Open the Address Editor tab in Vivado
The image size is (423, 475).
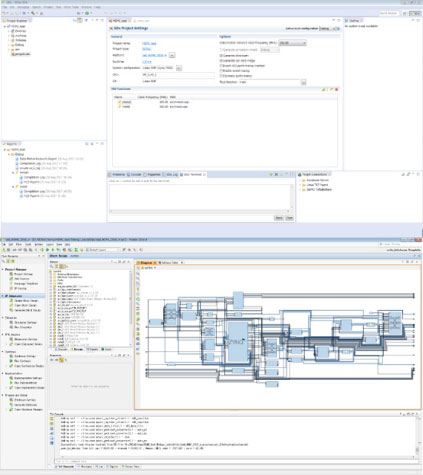[x=170, y=263]
